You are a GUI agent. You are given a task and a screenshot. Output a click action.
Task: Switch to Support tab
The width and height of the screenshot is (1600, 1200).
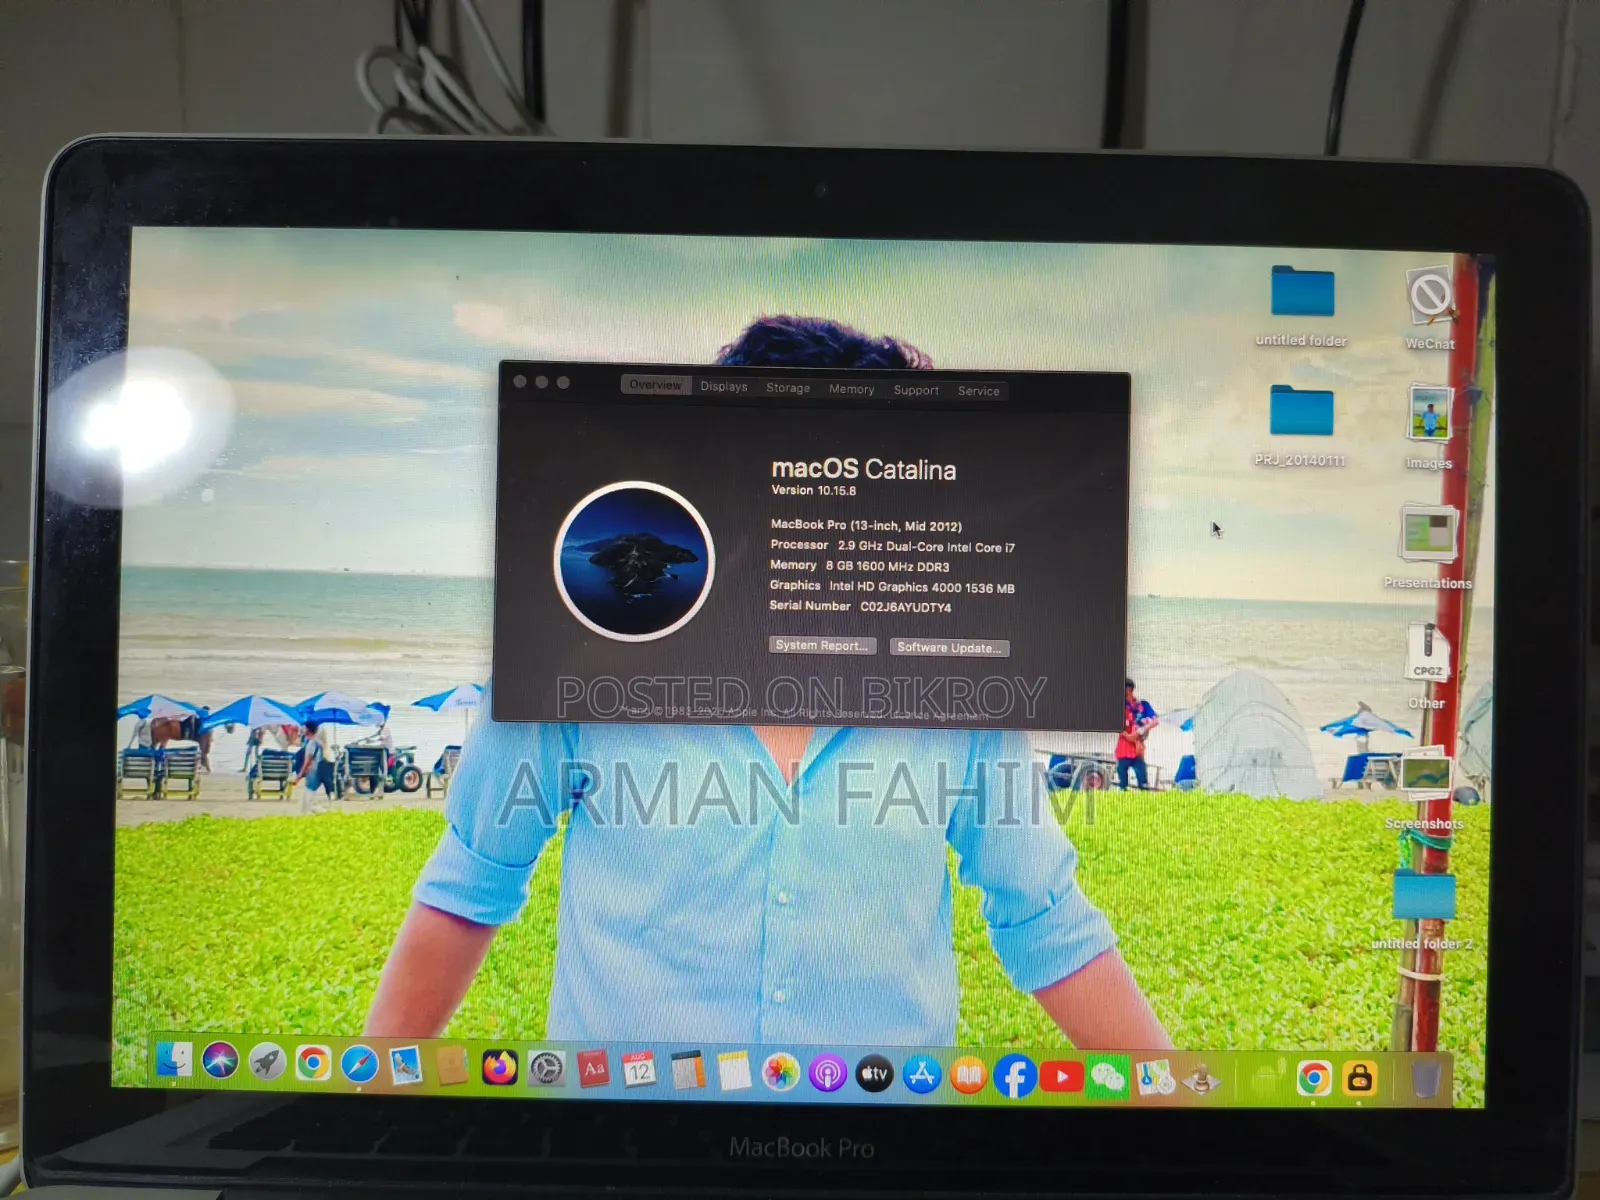916,390
